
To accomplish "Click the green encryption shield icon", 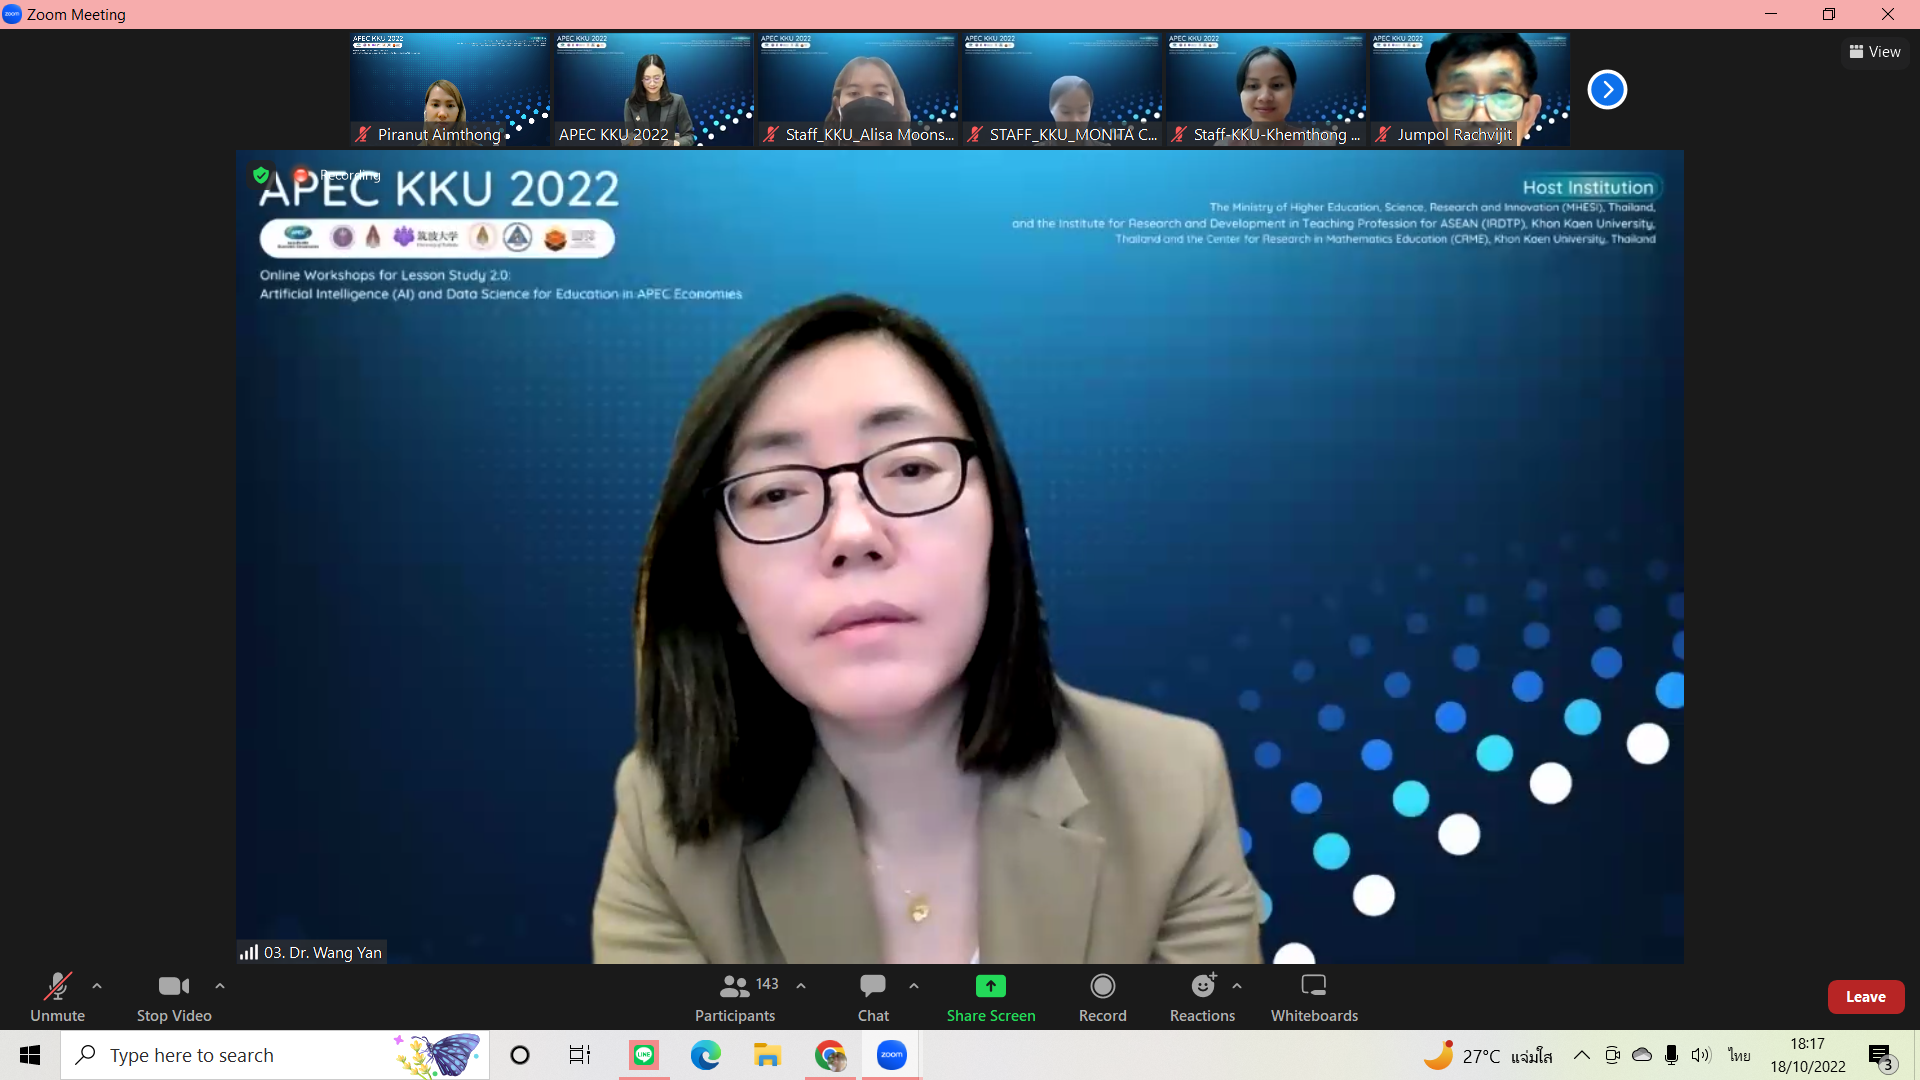I will (261, 175).
